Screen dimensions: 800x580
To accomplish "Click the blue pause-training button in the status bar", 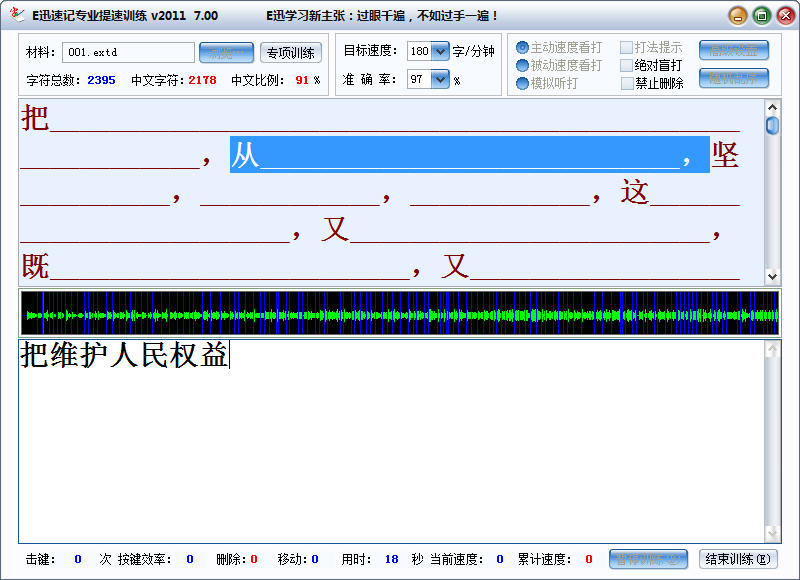I will tap(648, 559).
